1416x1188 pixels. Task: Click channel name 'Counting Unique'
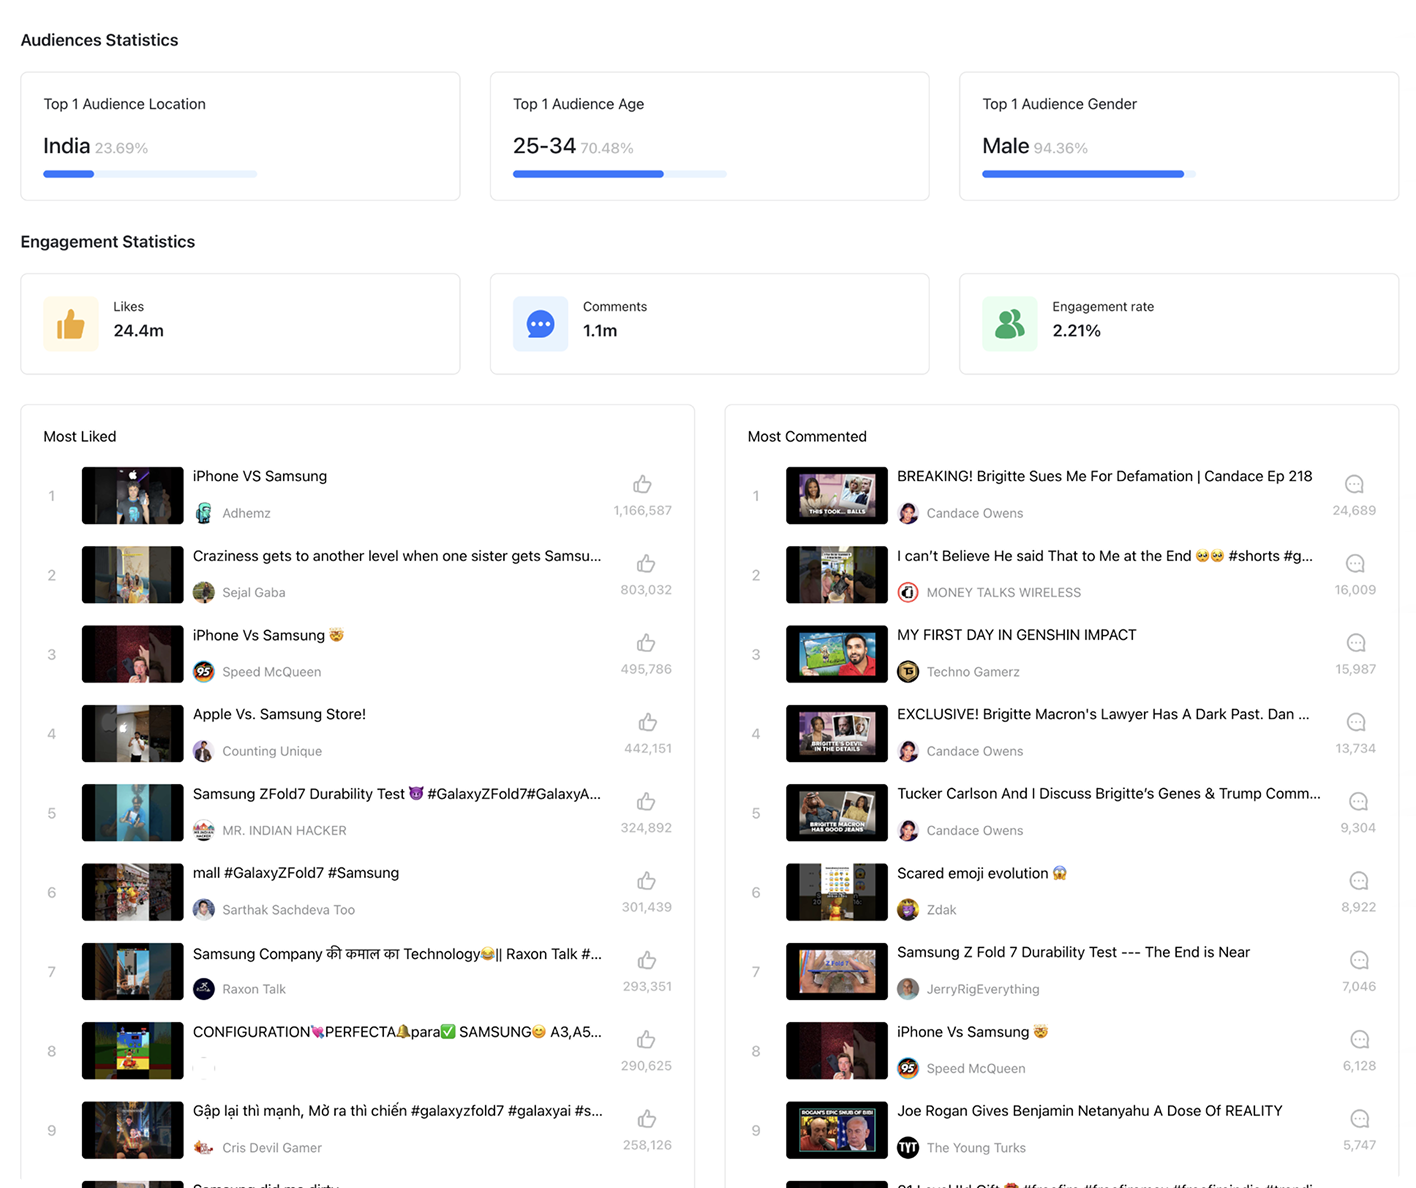point(272,751)
